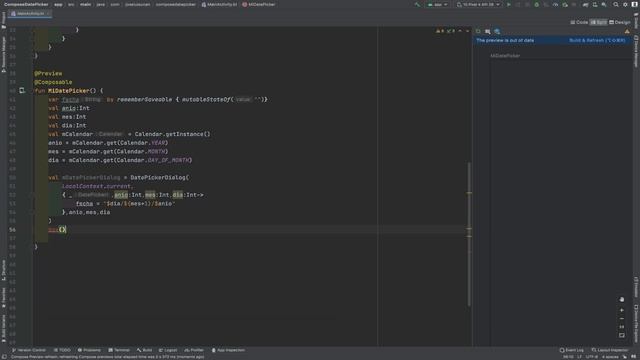
Task: Click the LF line separator in status bar
Action: 579,357
